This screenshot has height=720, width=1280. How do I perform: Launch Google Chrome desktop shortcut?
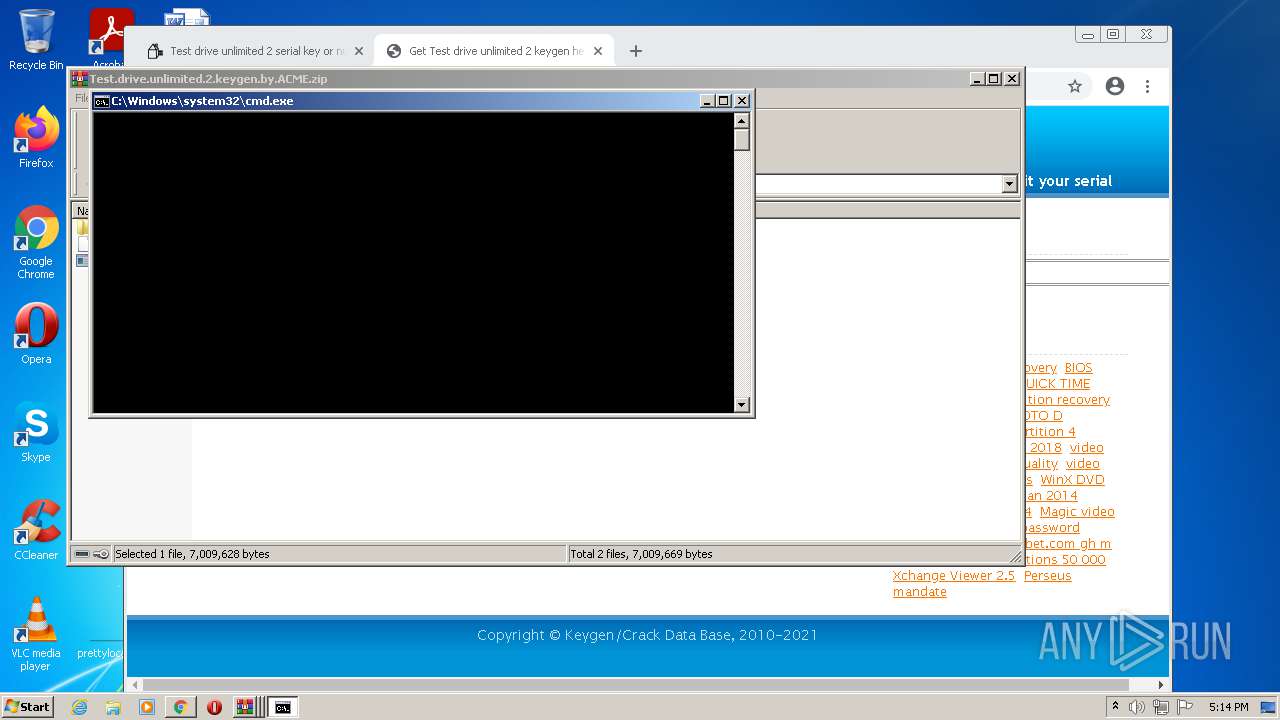click(x=36, y=242)
